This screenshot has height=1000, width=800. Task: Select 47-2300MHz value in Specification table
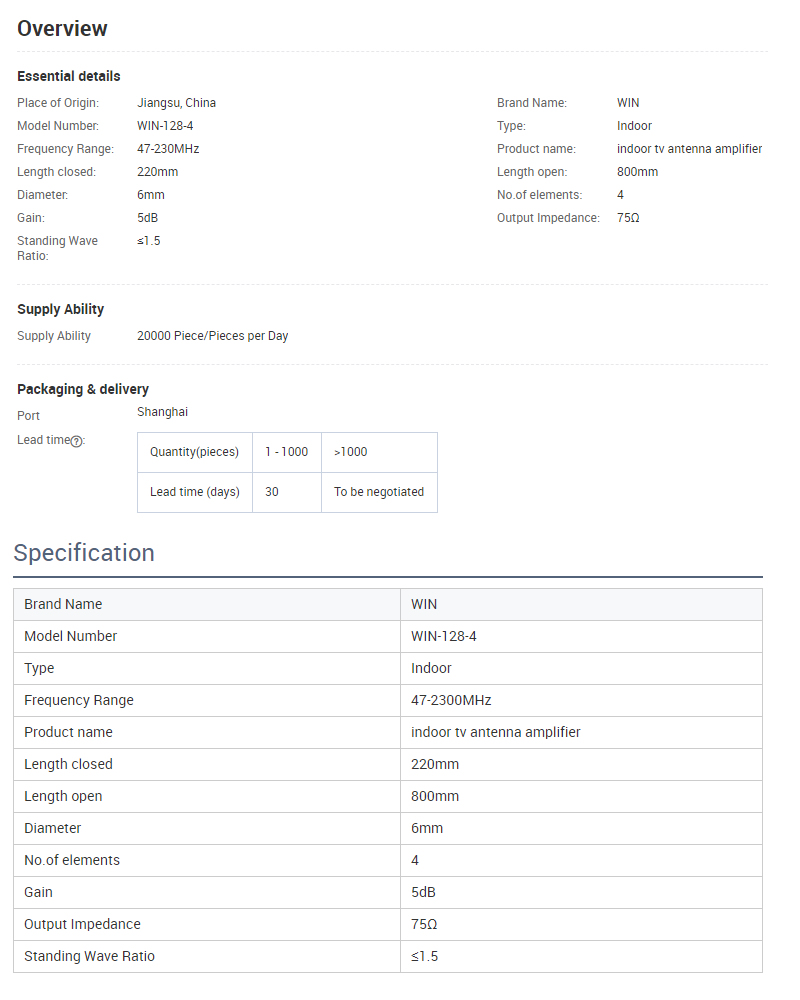tap(451, 700)
